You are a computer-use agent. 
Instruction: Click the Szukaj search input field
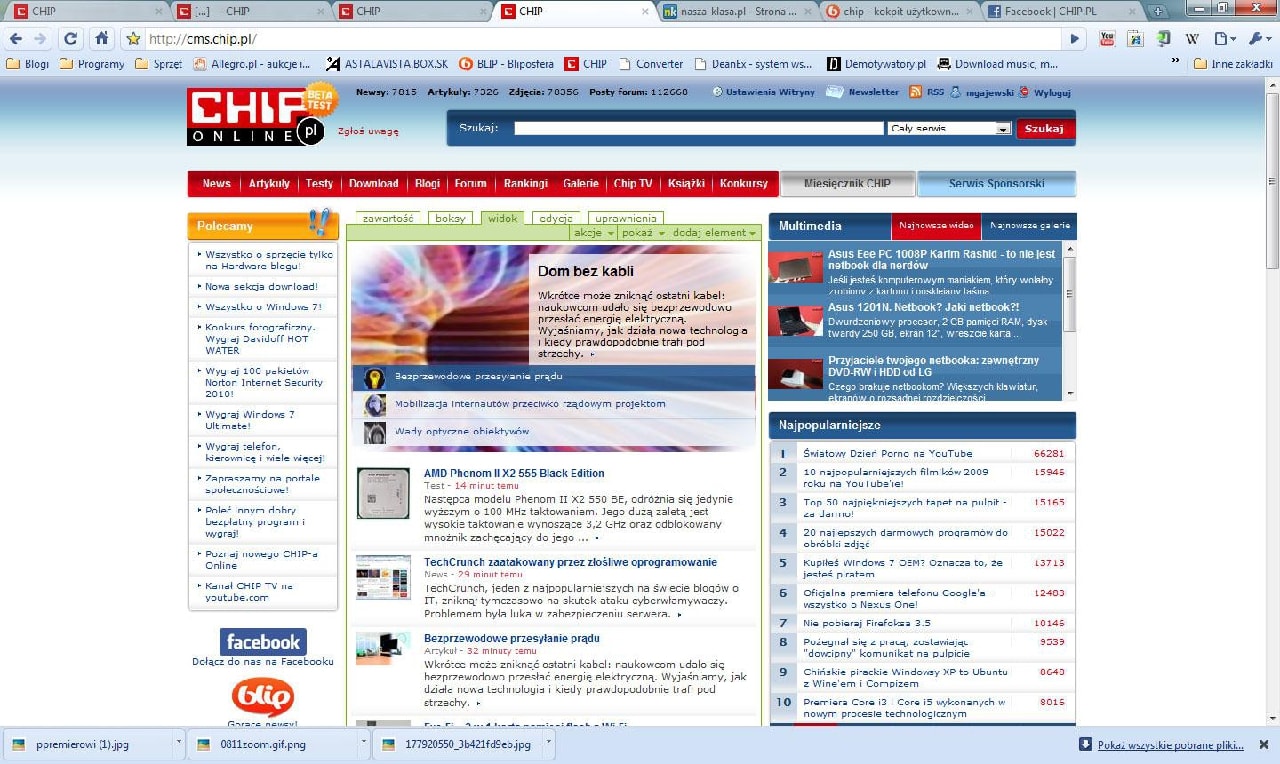click(699, 129)
